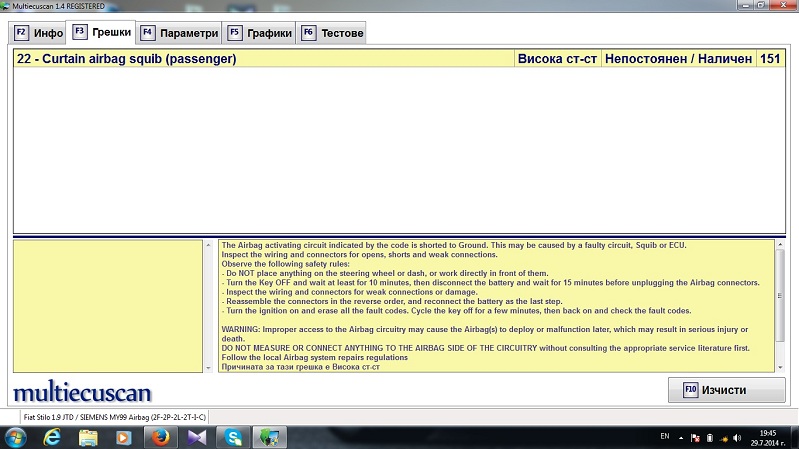799x449 pixels.
Task: Open the Графики tab
Action: point(260,33)
